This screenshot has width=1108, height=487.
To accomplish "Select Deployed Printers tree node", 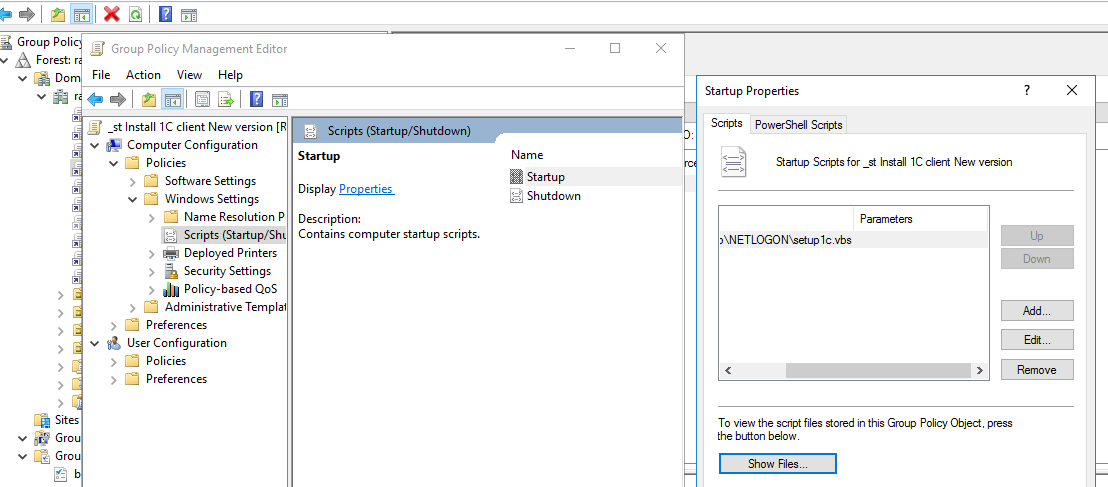I will (x=229, y=253).
